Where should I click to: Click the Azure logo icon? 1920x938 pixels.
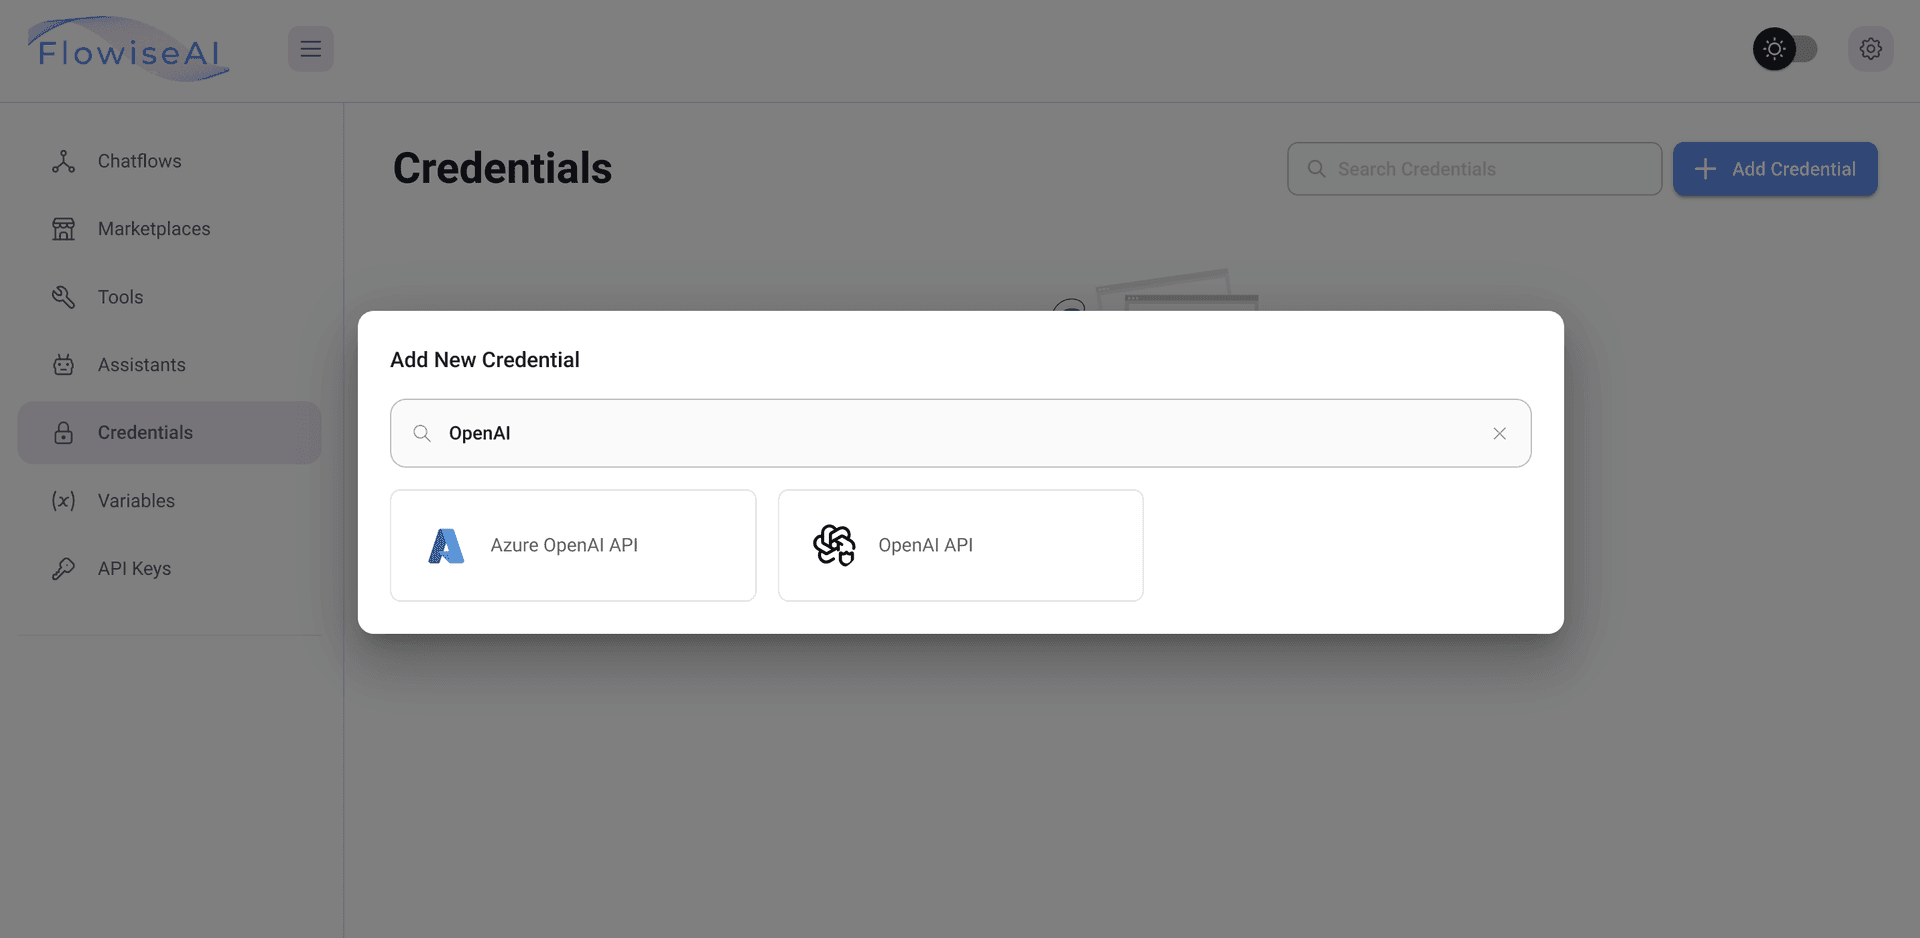point(446,546)
